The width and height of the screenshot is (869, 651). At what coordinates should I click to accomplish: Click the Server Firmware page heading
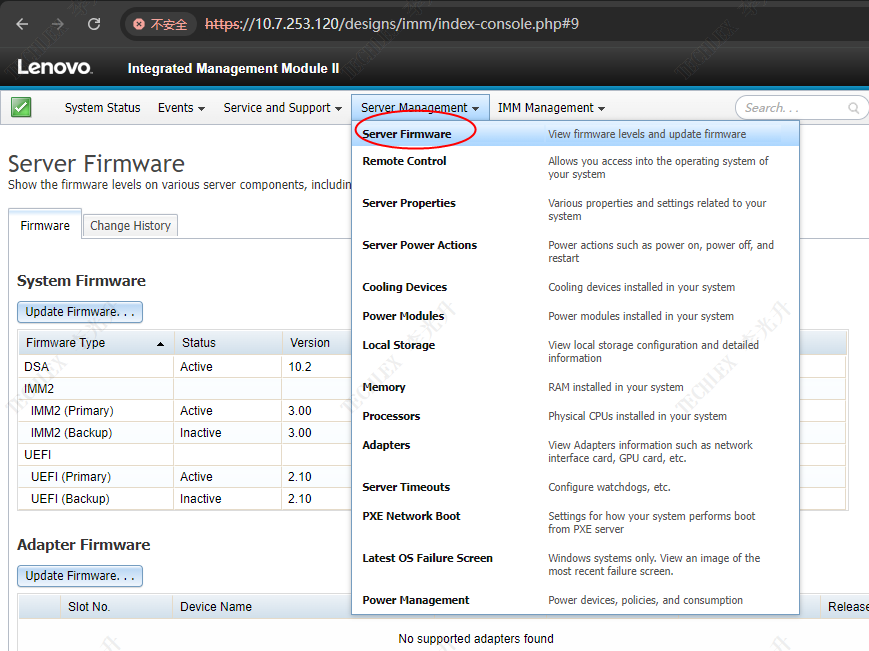coord(96,164)
